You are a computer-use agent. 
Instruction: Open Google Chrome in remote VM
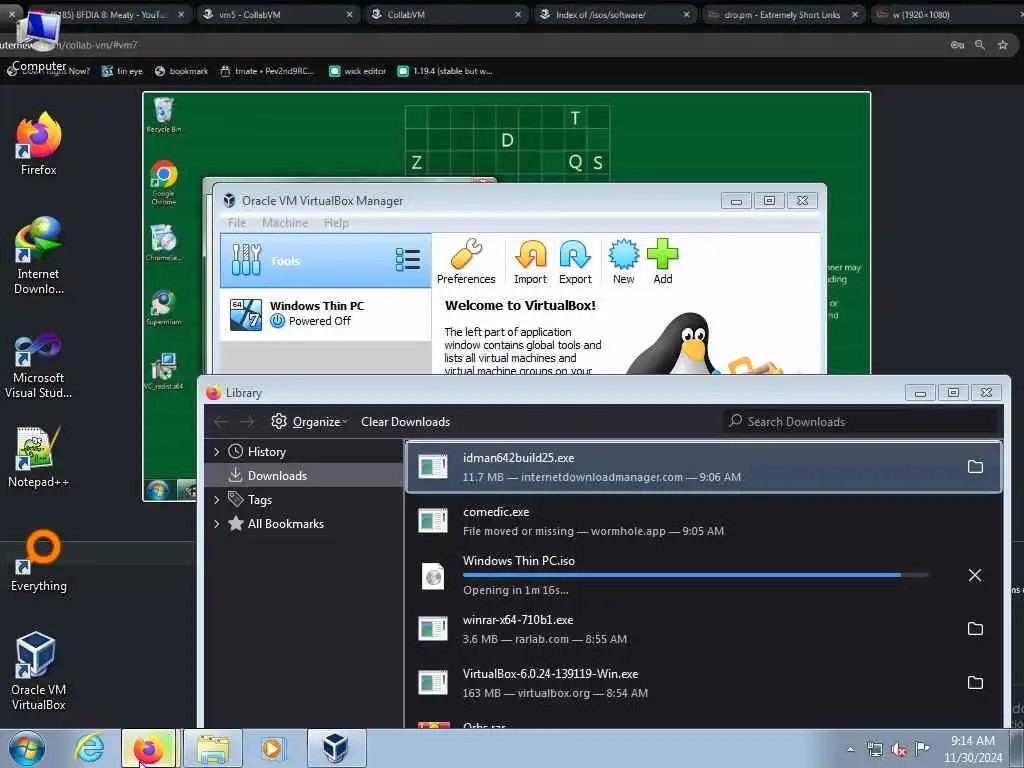coord(163,182)
